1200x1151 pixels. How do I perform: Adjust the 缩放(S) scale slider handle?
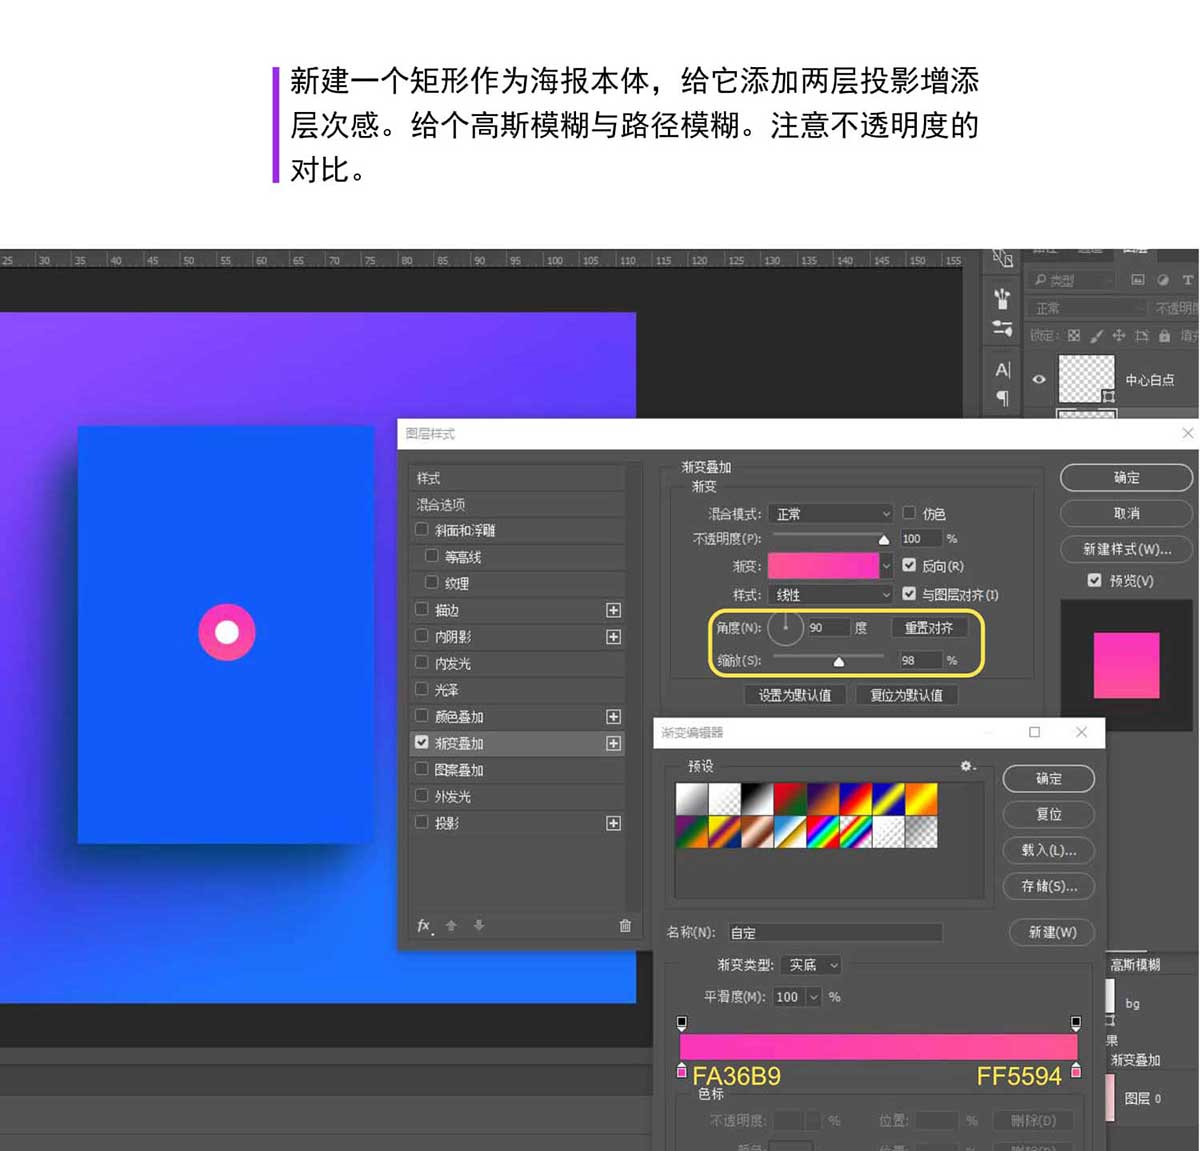pos(839,662)
